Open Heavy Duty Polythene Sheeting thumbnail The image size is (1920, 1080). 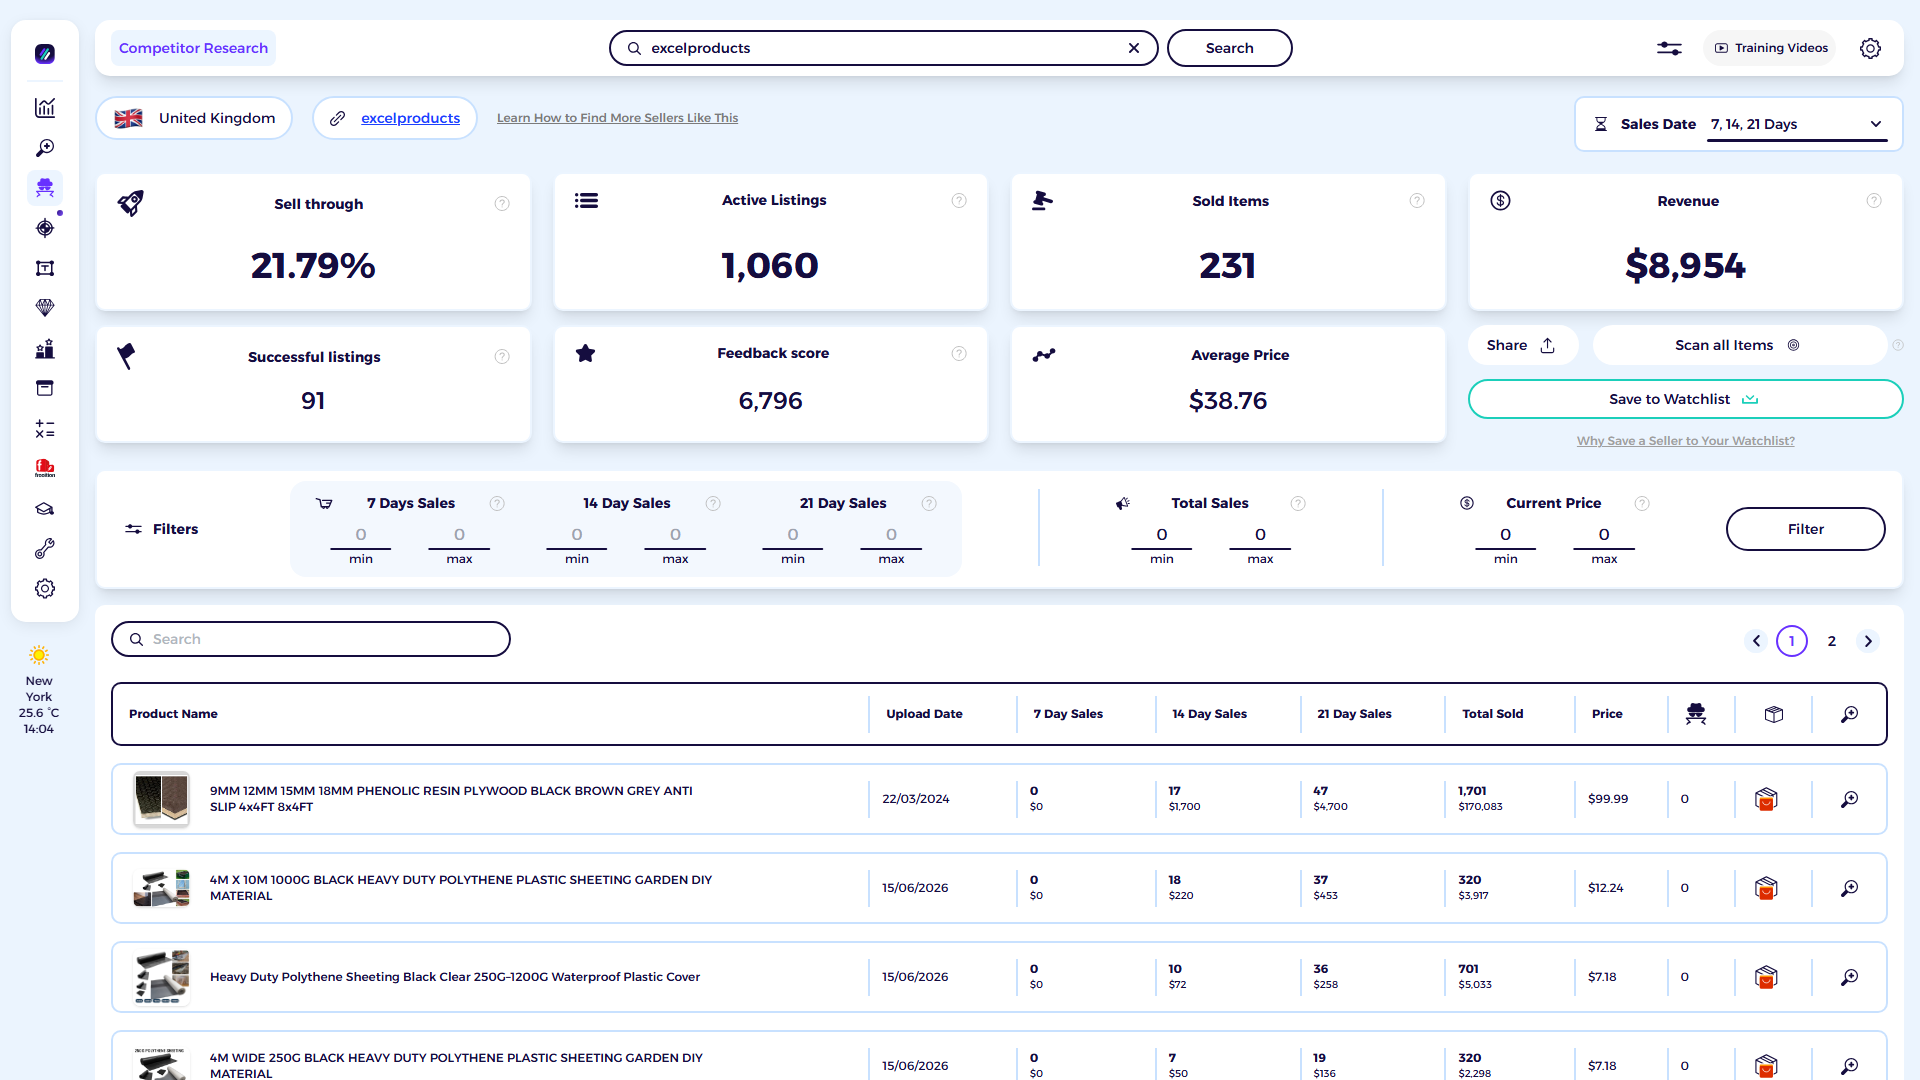[161, 977]
